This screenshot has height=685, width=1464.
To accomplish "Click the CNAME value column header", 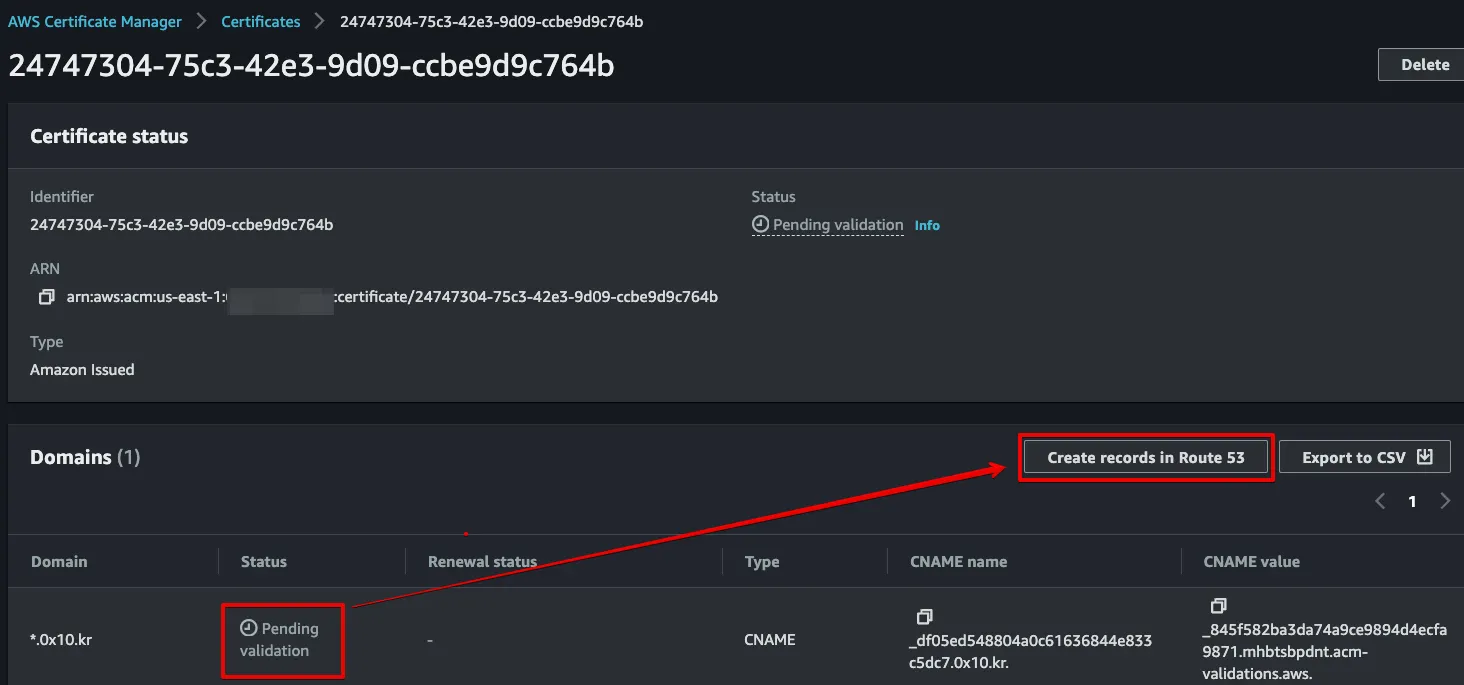I will [1252, 562].
